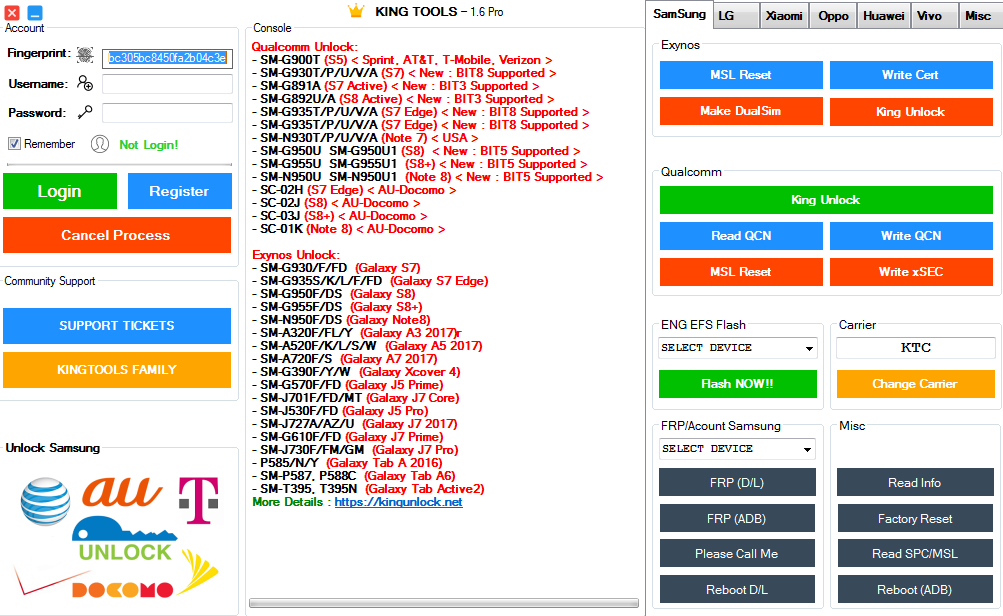Open the kingunlock.net link
Viewport: 1003px width, 616px height.
pyautogui.click(x=399, y=502)
